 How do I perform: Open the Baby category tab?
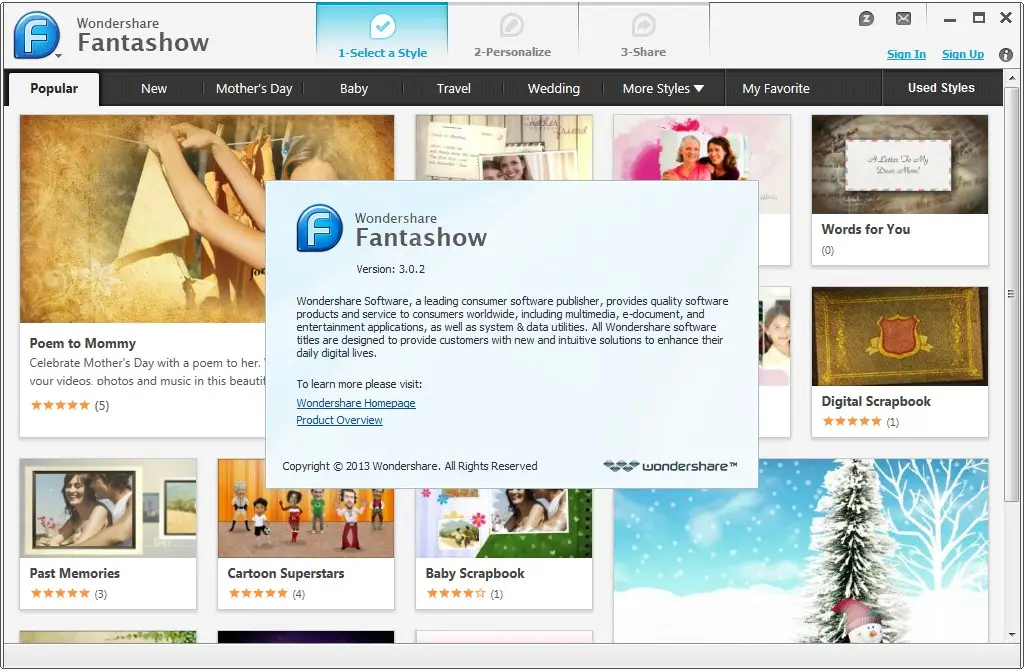(354, 88)
